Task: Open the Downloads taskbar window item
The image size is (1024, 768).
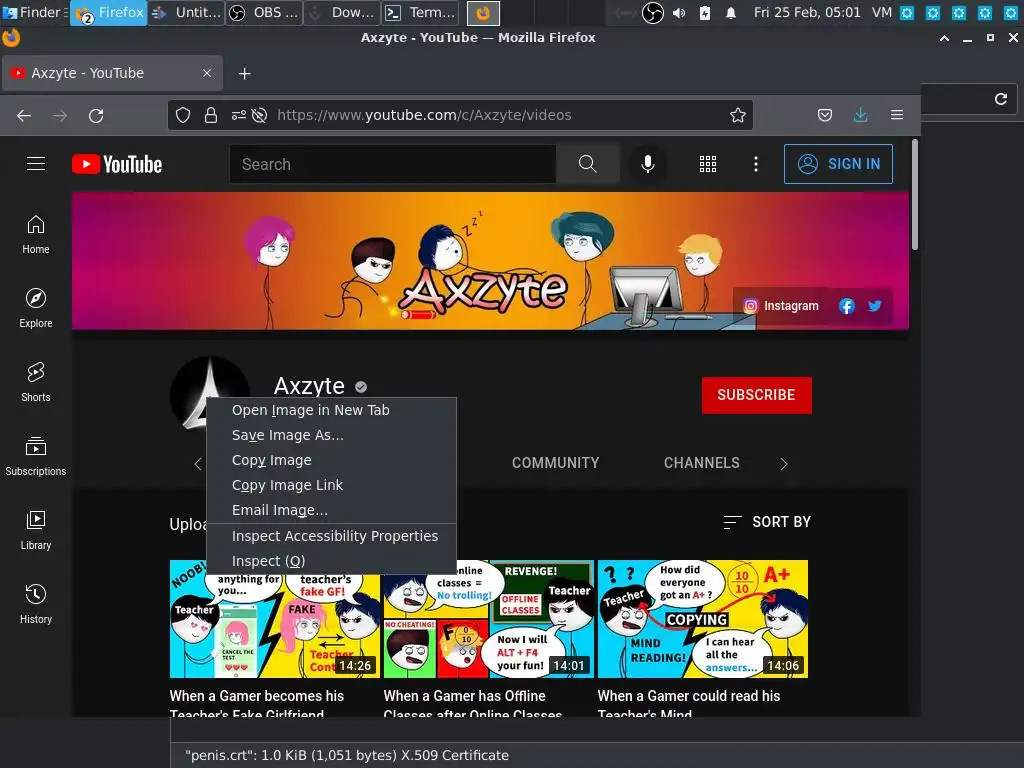Action: coord(342,12)
